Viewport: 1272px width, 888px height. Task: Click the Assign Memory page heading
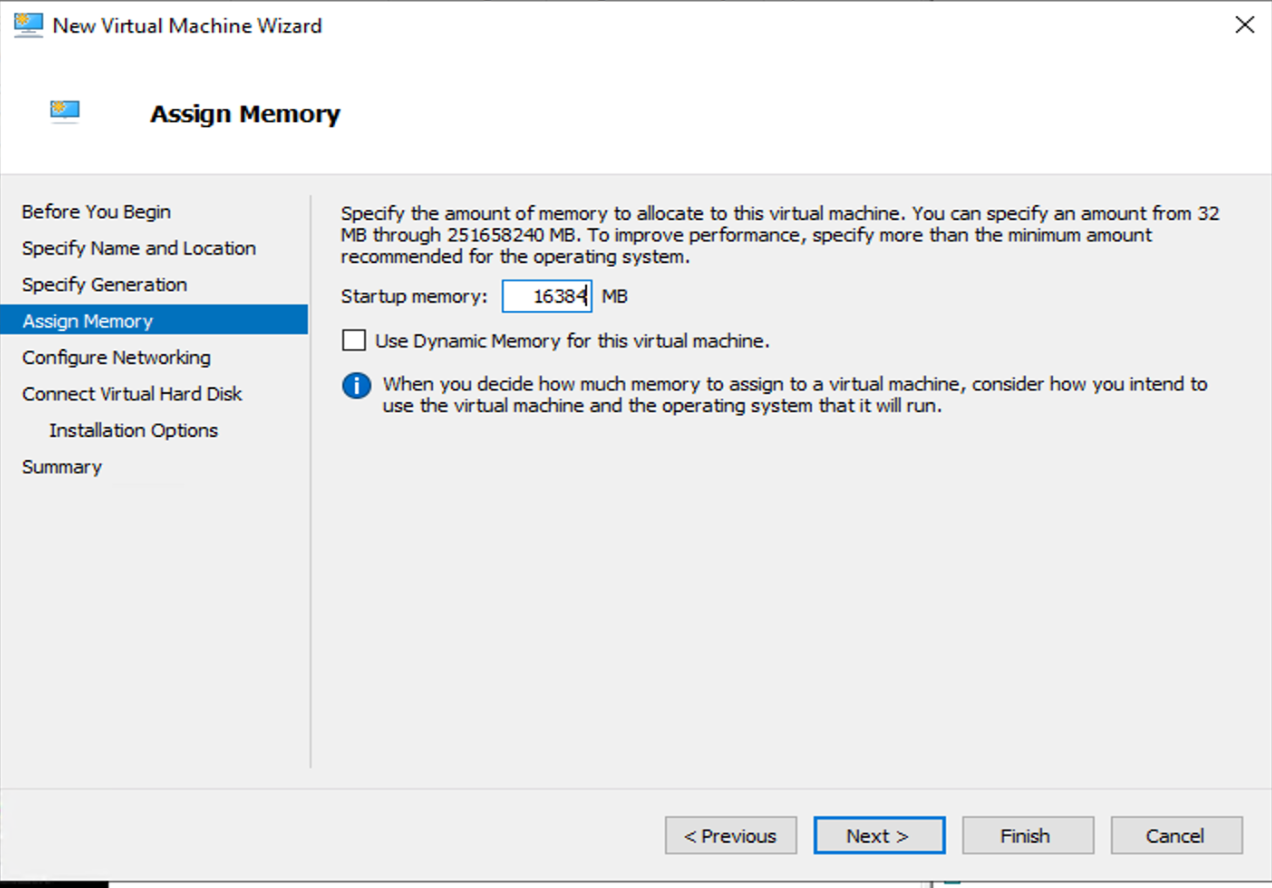[245, 114]
